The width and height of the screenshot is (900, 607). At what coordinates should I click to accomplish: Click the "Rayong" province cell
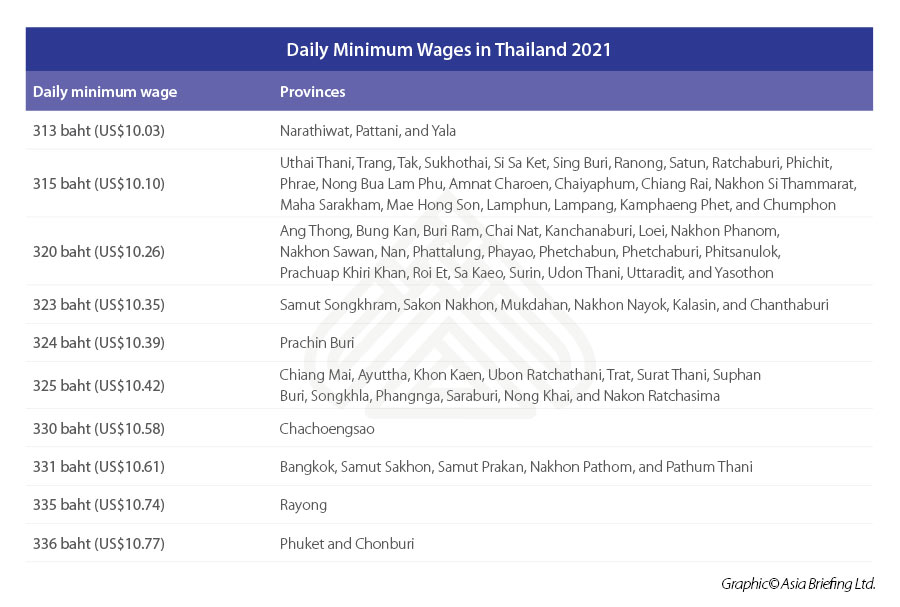[x=303, y=505]
